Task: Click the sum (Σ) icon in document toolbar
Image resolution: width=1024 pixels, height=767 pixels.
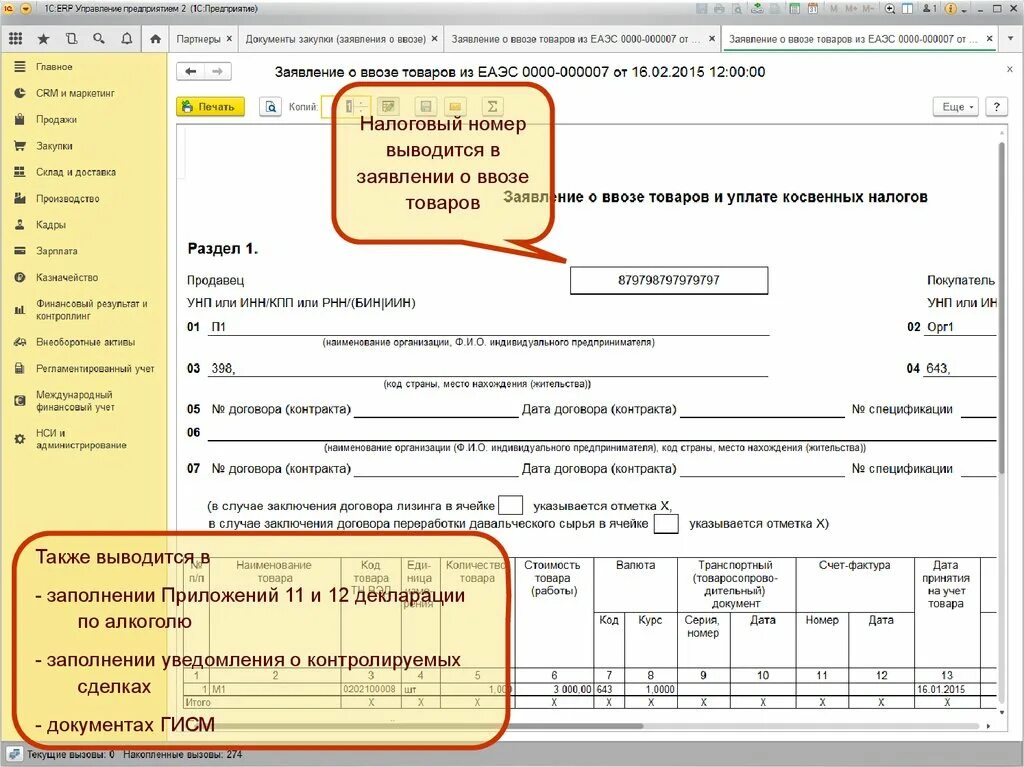Action: 492,106
